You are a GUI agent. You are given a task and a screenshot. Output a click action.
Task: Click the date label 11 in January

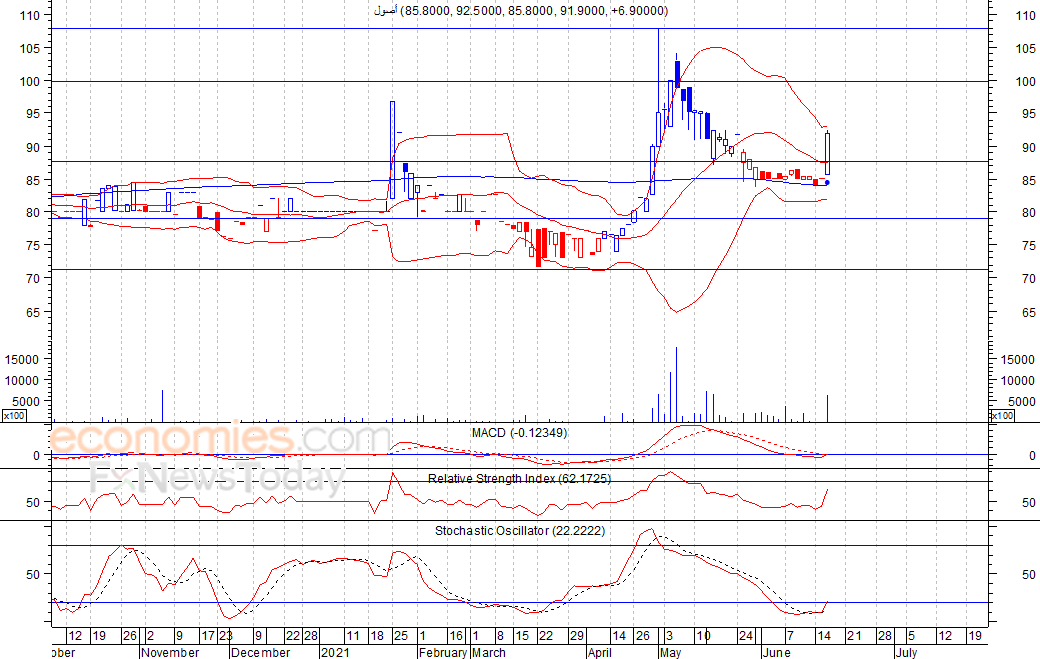coord(353,636)
